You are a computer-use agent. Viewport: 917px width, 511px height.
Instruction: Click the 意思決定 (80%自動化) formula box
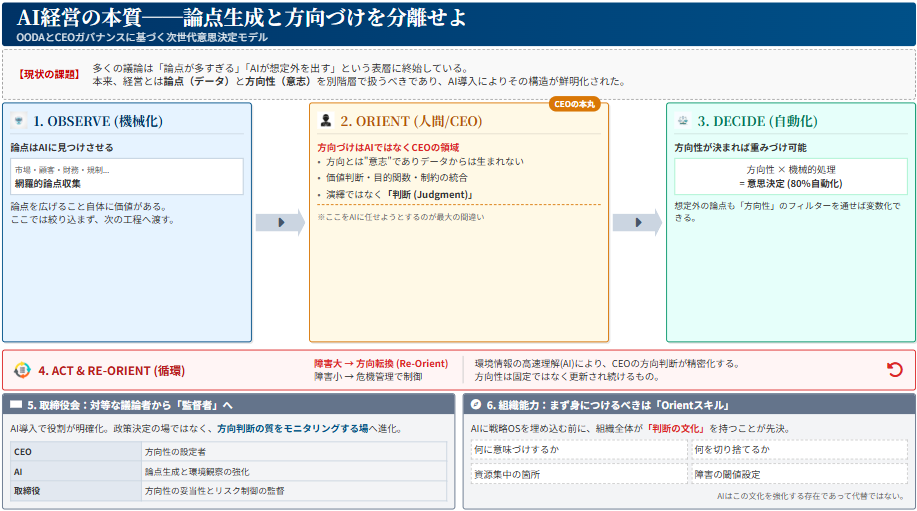[x=790, y=176]
